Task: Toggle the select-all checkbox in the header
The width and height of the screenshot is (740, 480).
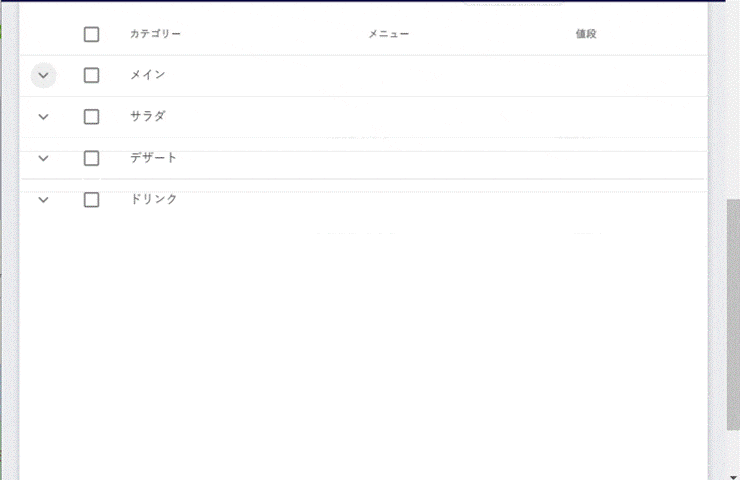Action: tap(92, 34)
